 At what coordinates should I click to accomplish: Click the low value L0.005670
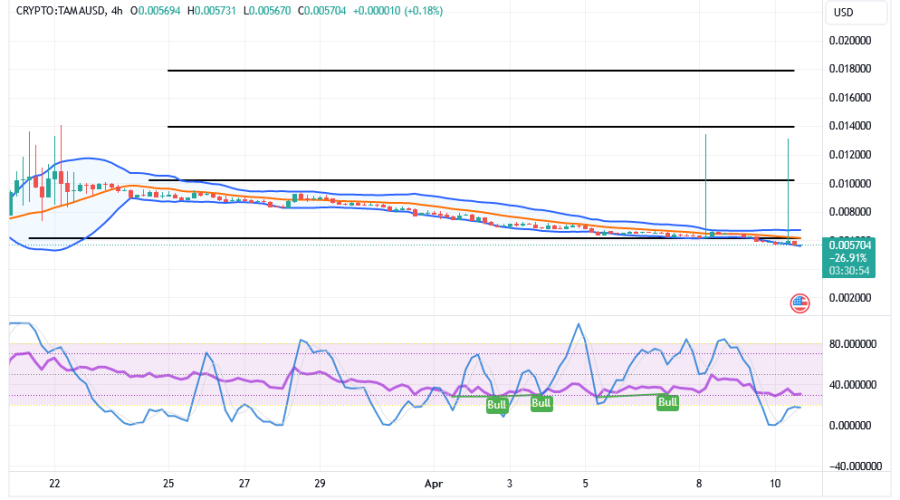(267, 11)
